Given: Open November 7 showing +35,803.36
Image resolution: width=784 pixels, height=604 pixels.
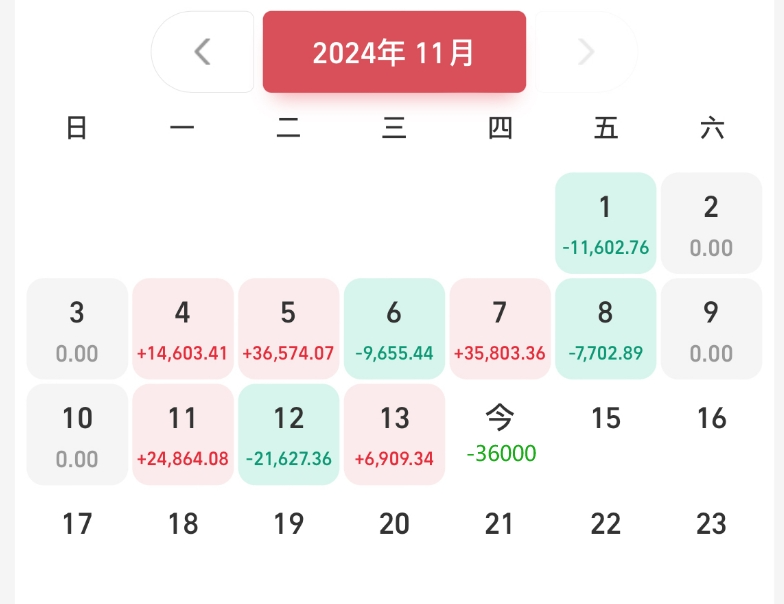Looking at the screenshot, I should tap(500, 328).
